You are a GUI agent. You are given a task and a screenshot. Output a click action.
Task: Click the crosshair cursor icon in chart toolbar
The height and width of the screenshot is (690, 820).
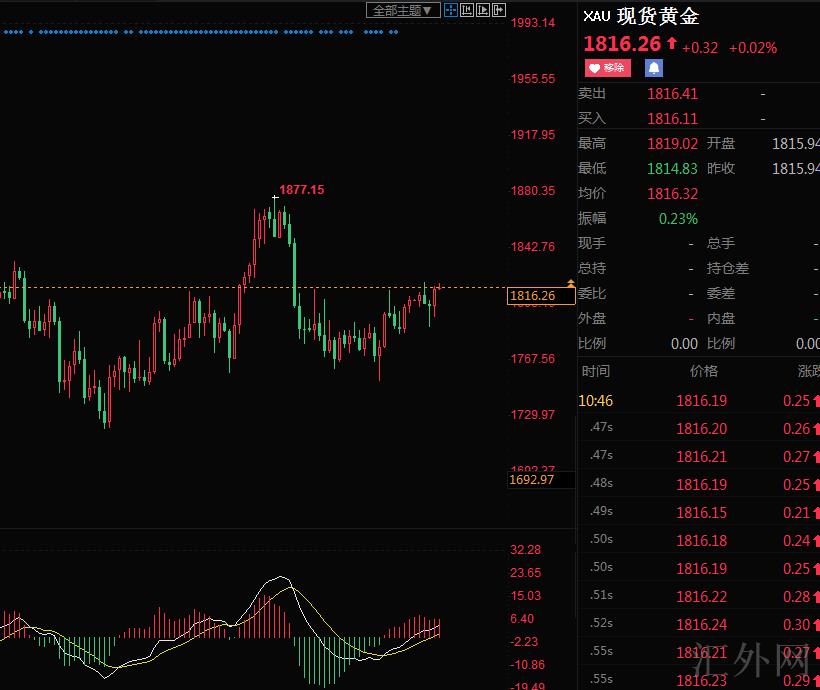tap(451, 10)
